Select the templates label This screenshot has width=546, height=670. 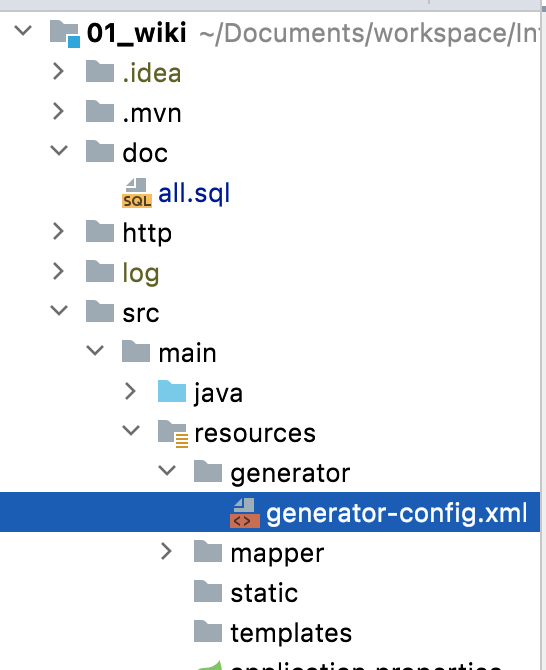[291, 633]
